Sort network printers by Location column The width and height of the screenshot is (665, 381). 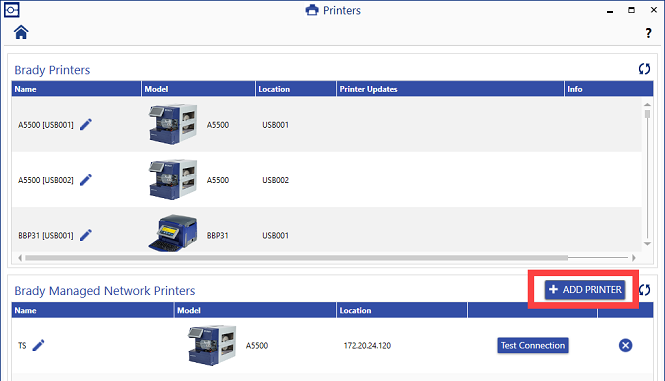click(x=402, y=310)
